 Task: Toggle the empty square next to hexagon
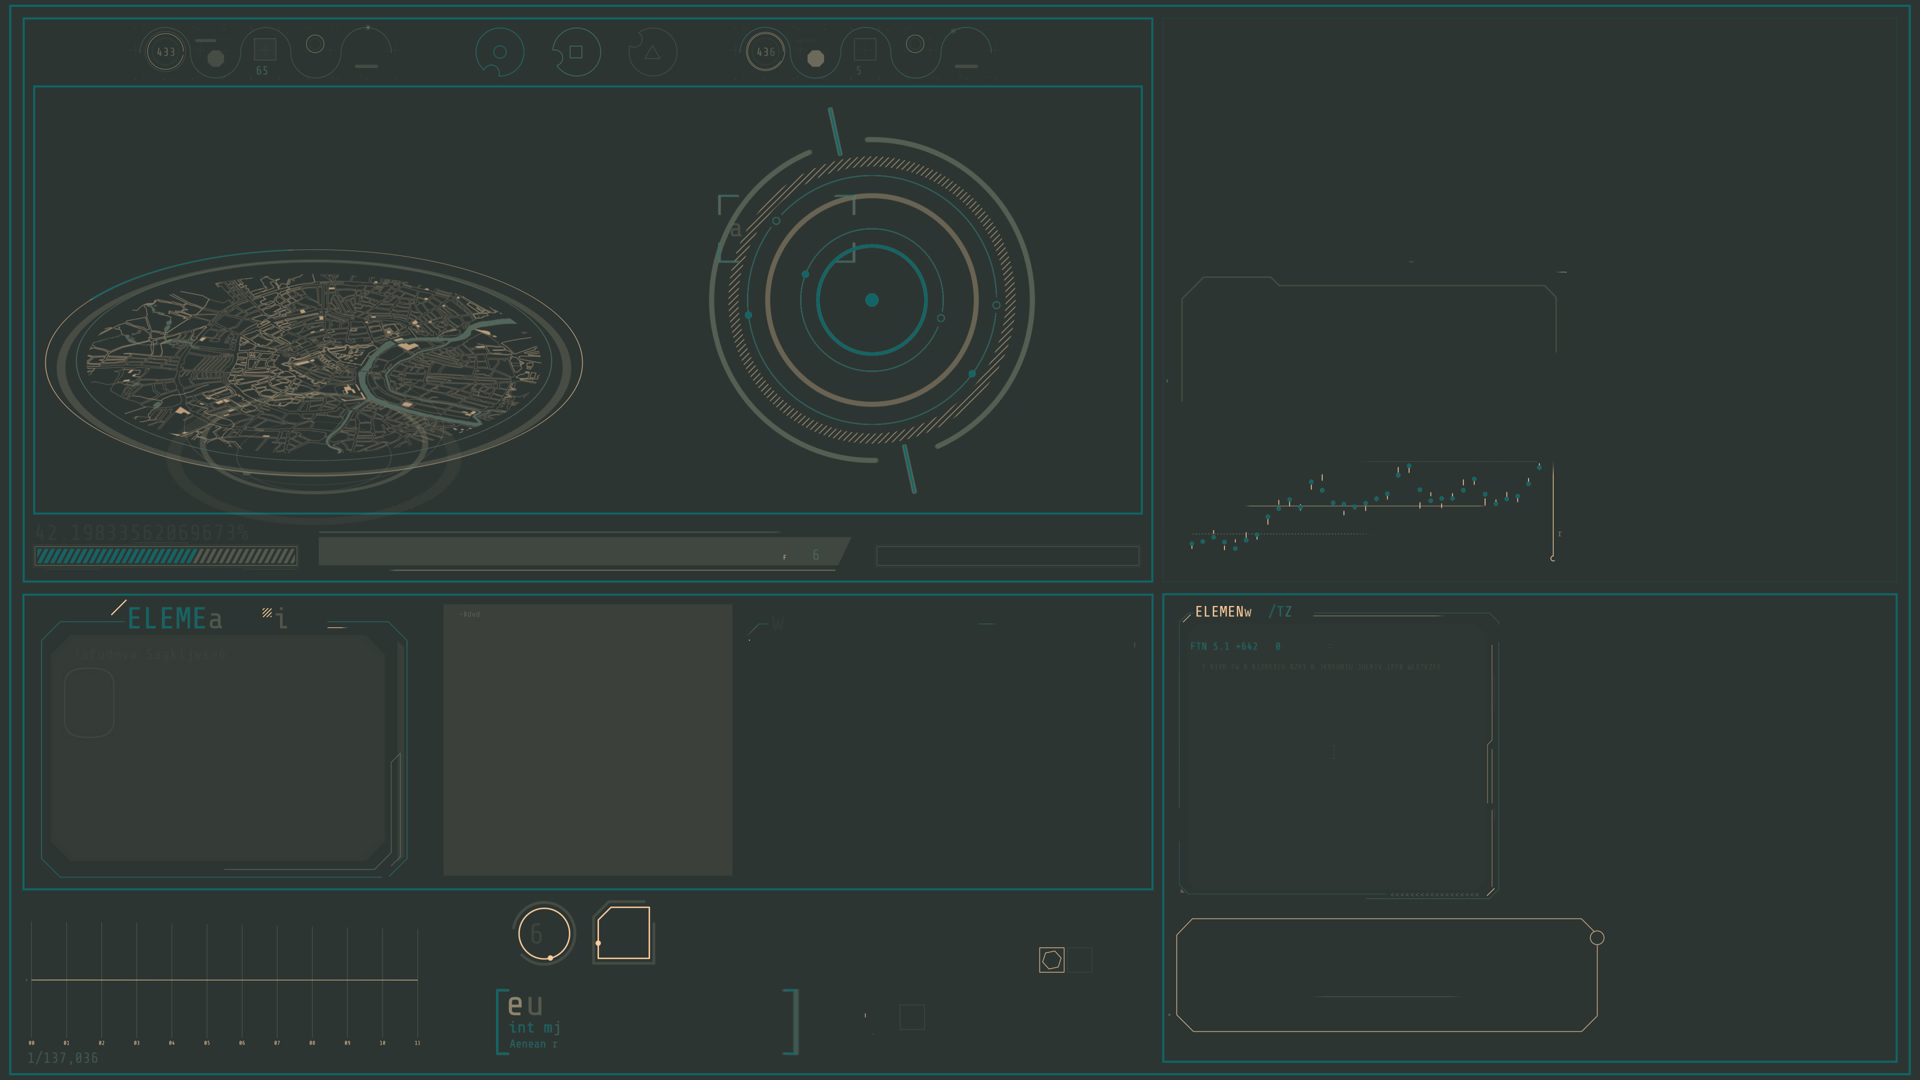tap(1080, 960)
